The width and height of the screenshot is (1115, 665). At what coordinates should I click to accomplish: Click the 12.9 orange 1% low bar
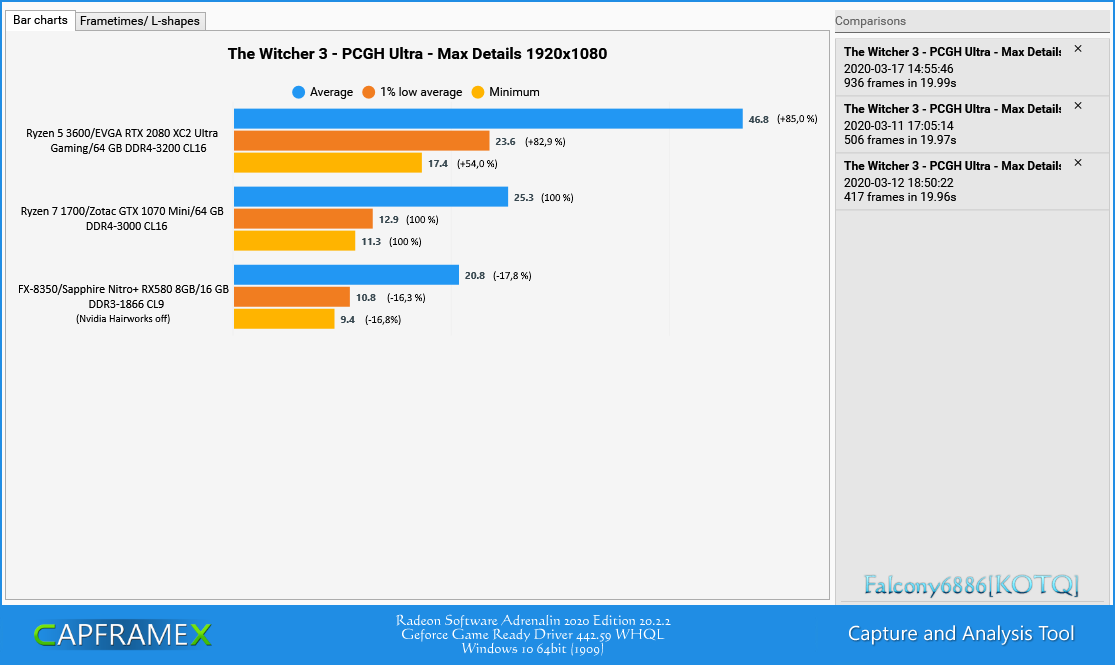click(303, 219)
